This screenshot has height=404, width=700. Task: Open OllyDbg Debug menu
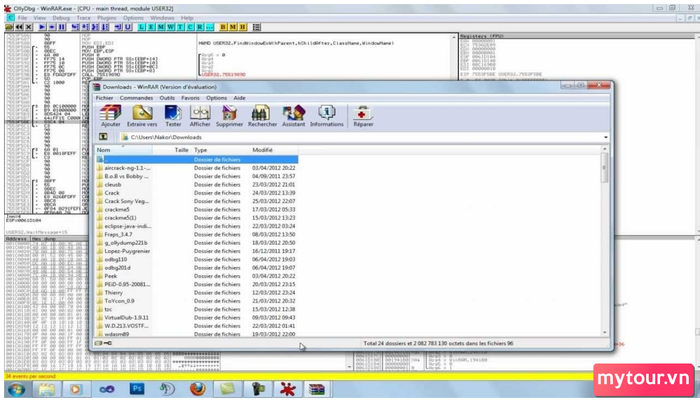(61, 18)
